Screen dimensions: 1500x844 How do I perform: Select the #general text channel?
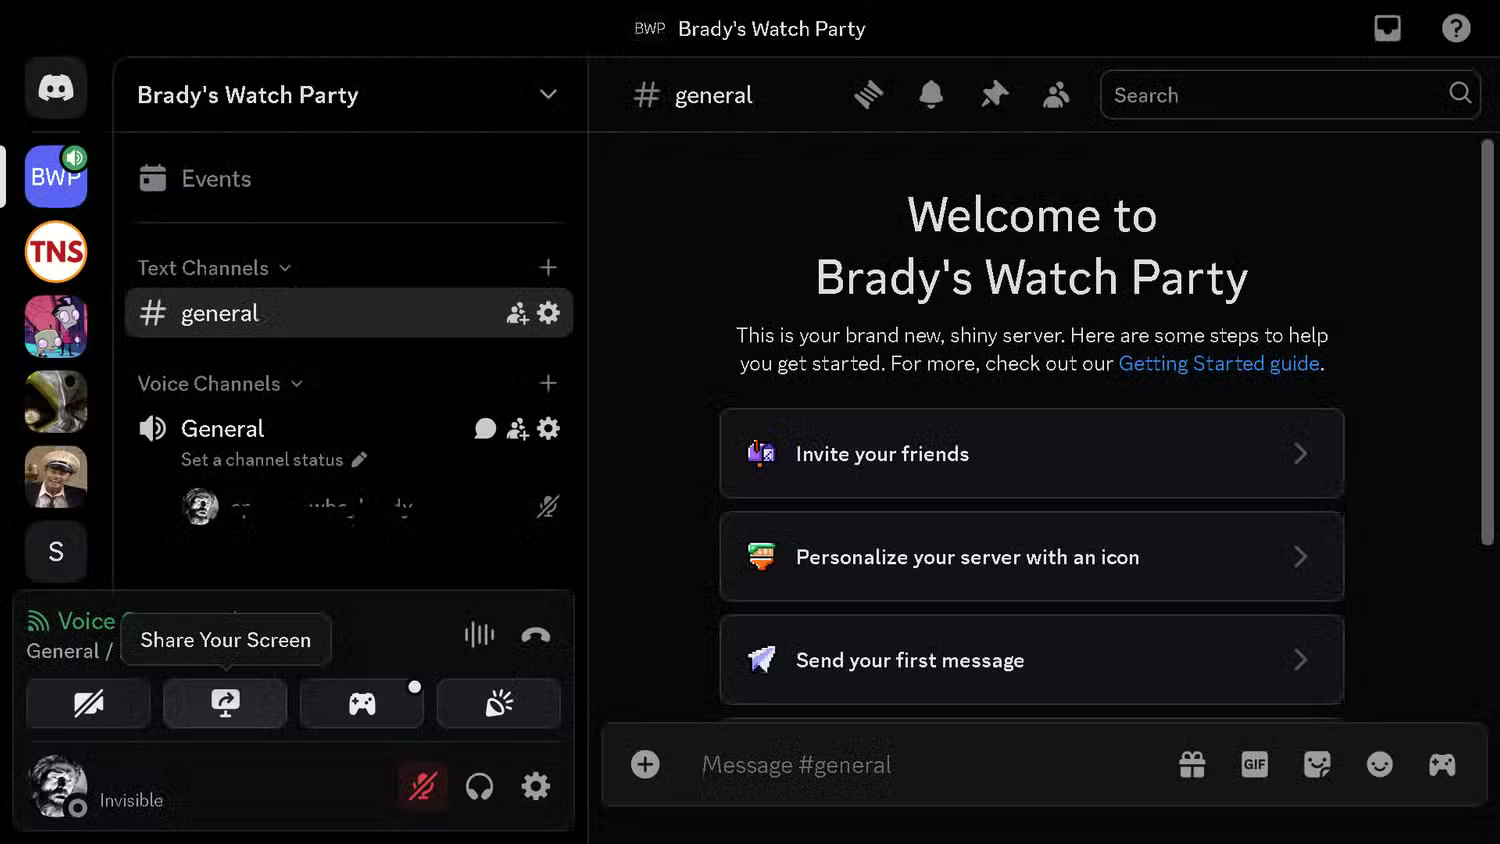point(348,313)
